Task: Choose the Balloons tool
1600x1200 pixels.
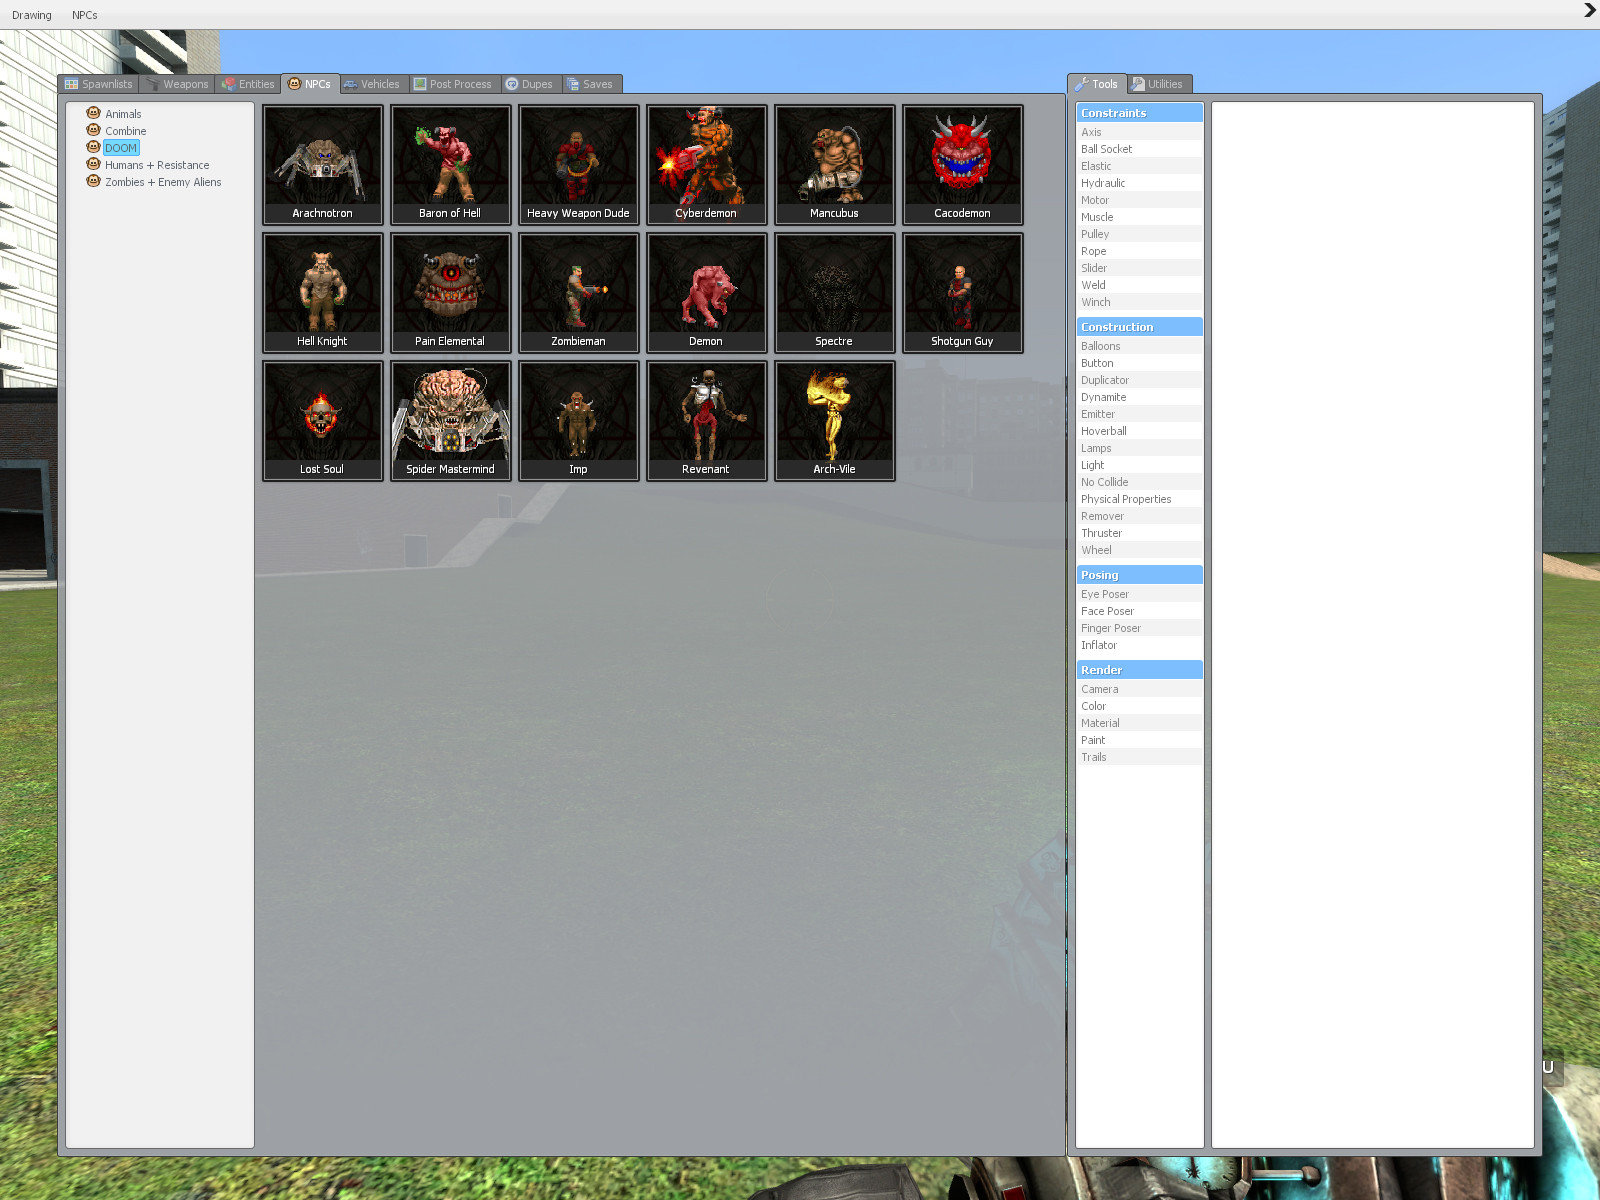Action: (x=1140, y=346)
